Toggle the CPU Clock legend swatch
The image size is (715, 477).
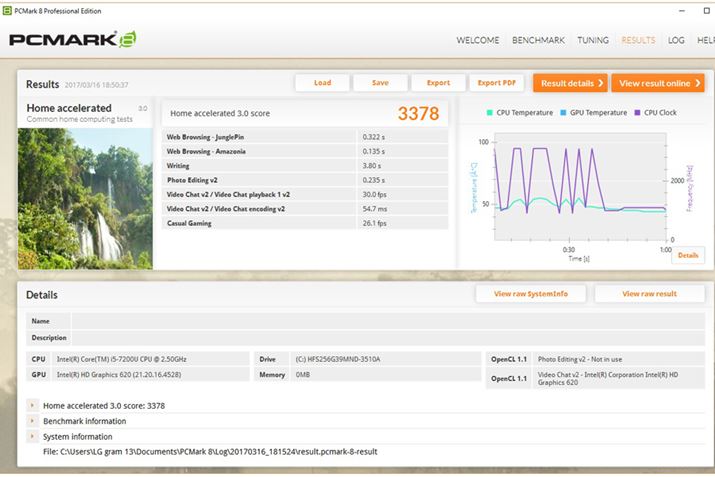637,113
